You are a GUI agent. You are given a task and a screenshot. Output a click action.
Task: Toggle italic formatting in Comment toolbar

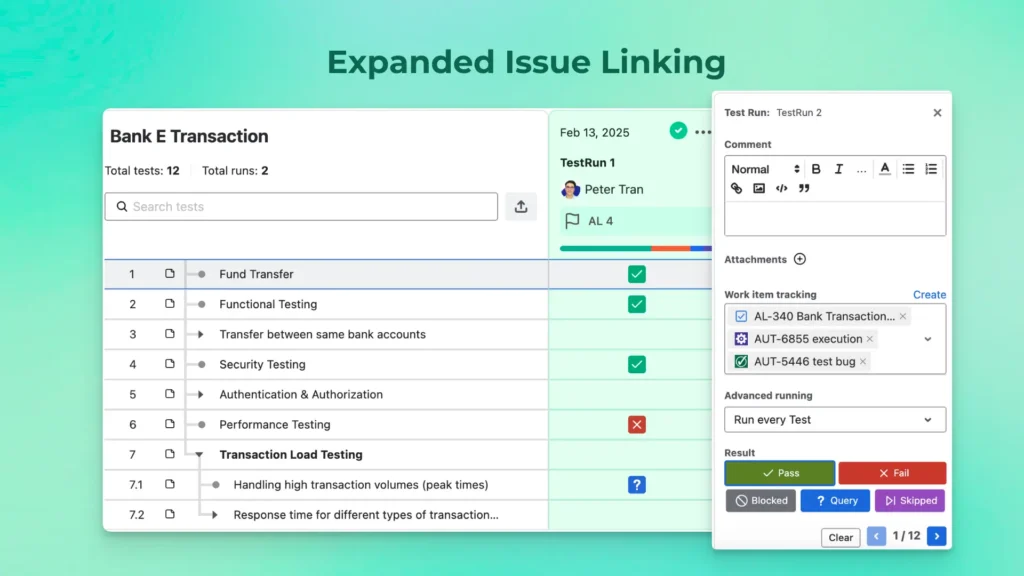point(839,169)
